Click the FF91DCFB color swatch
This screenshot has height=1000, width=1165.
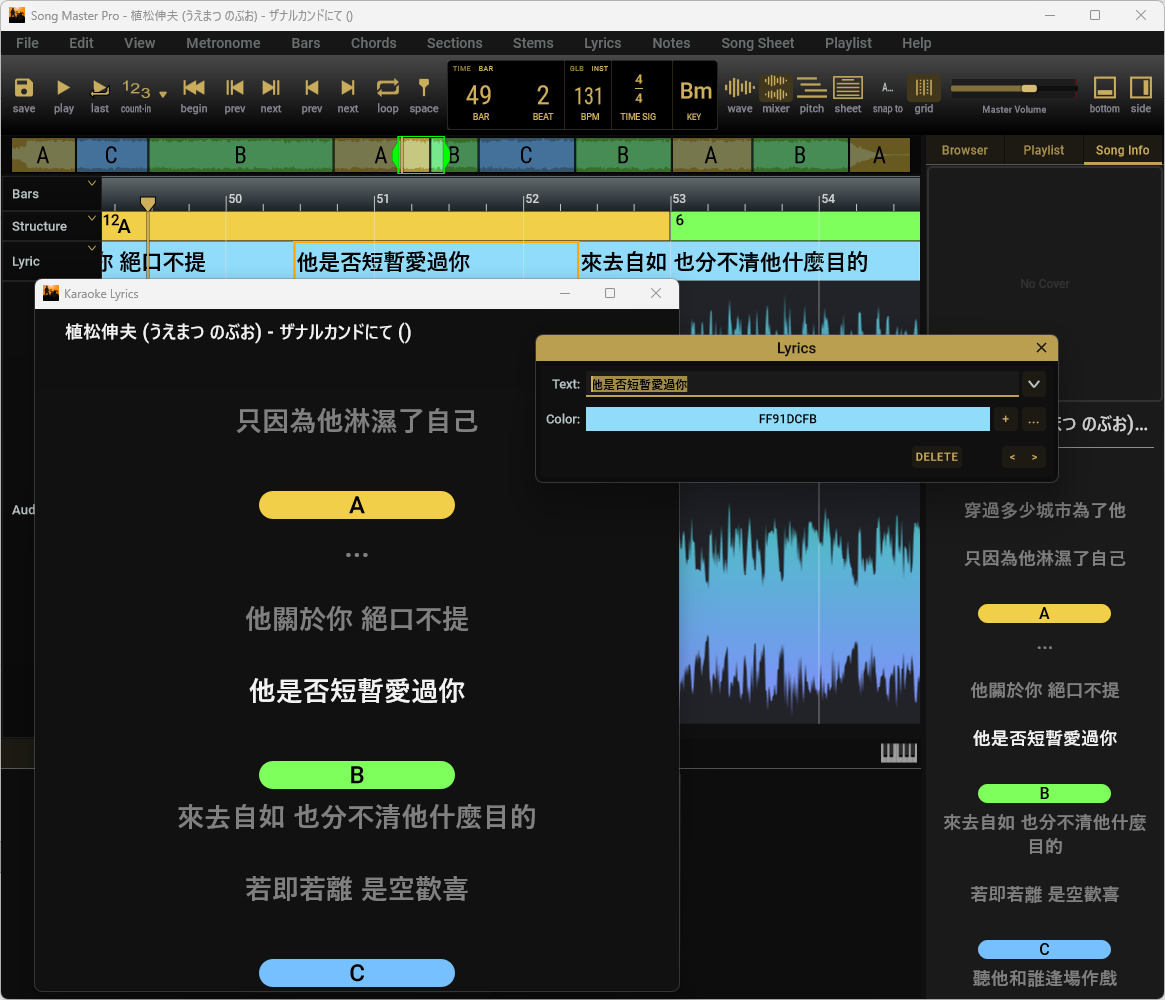(788, 419)
